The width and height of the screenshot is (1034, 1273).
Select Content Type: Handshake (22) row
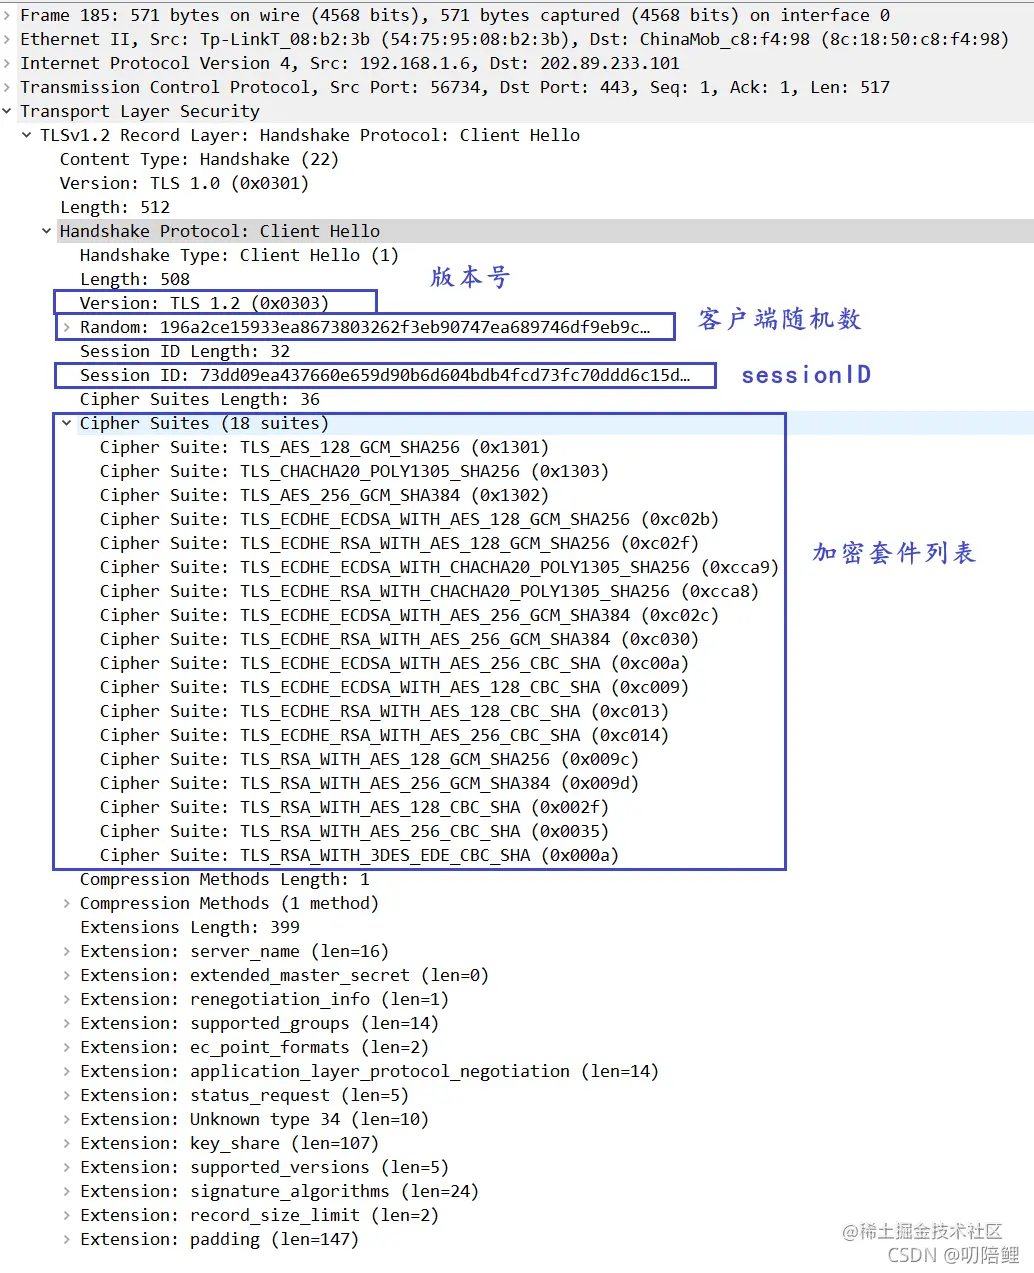199,159
